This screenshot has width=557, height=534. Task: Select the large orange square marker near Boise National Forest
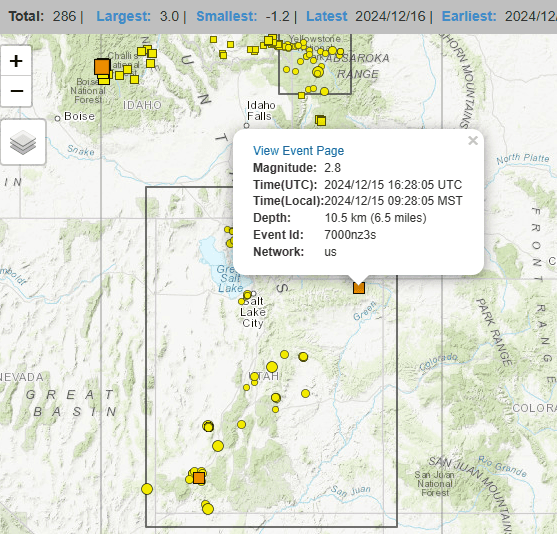click(102, 67)
